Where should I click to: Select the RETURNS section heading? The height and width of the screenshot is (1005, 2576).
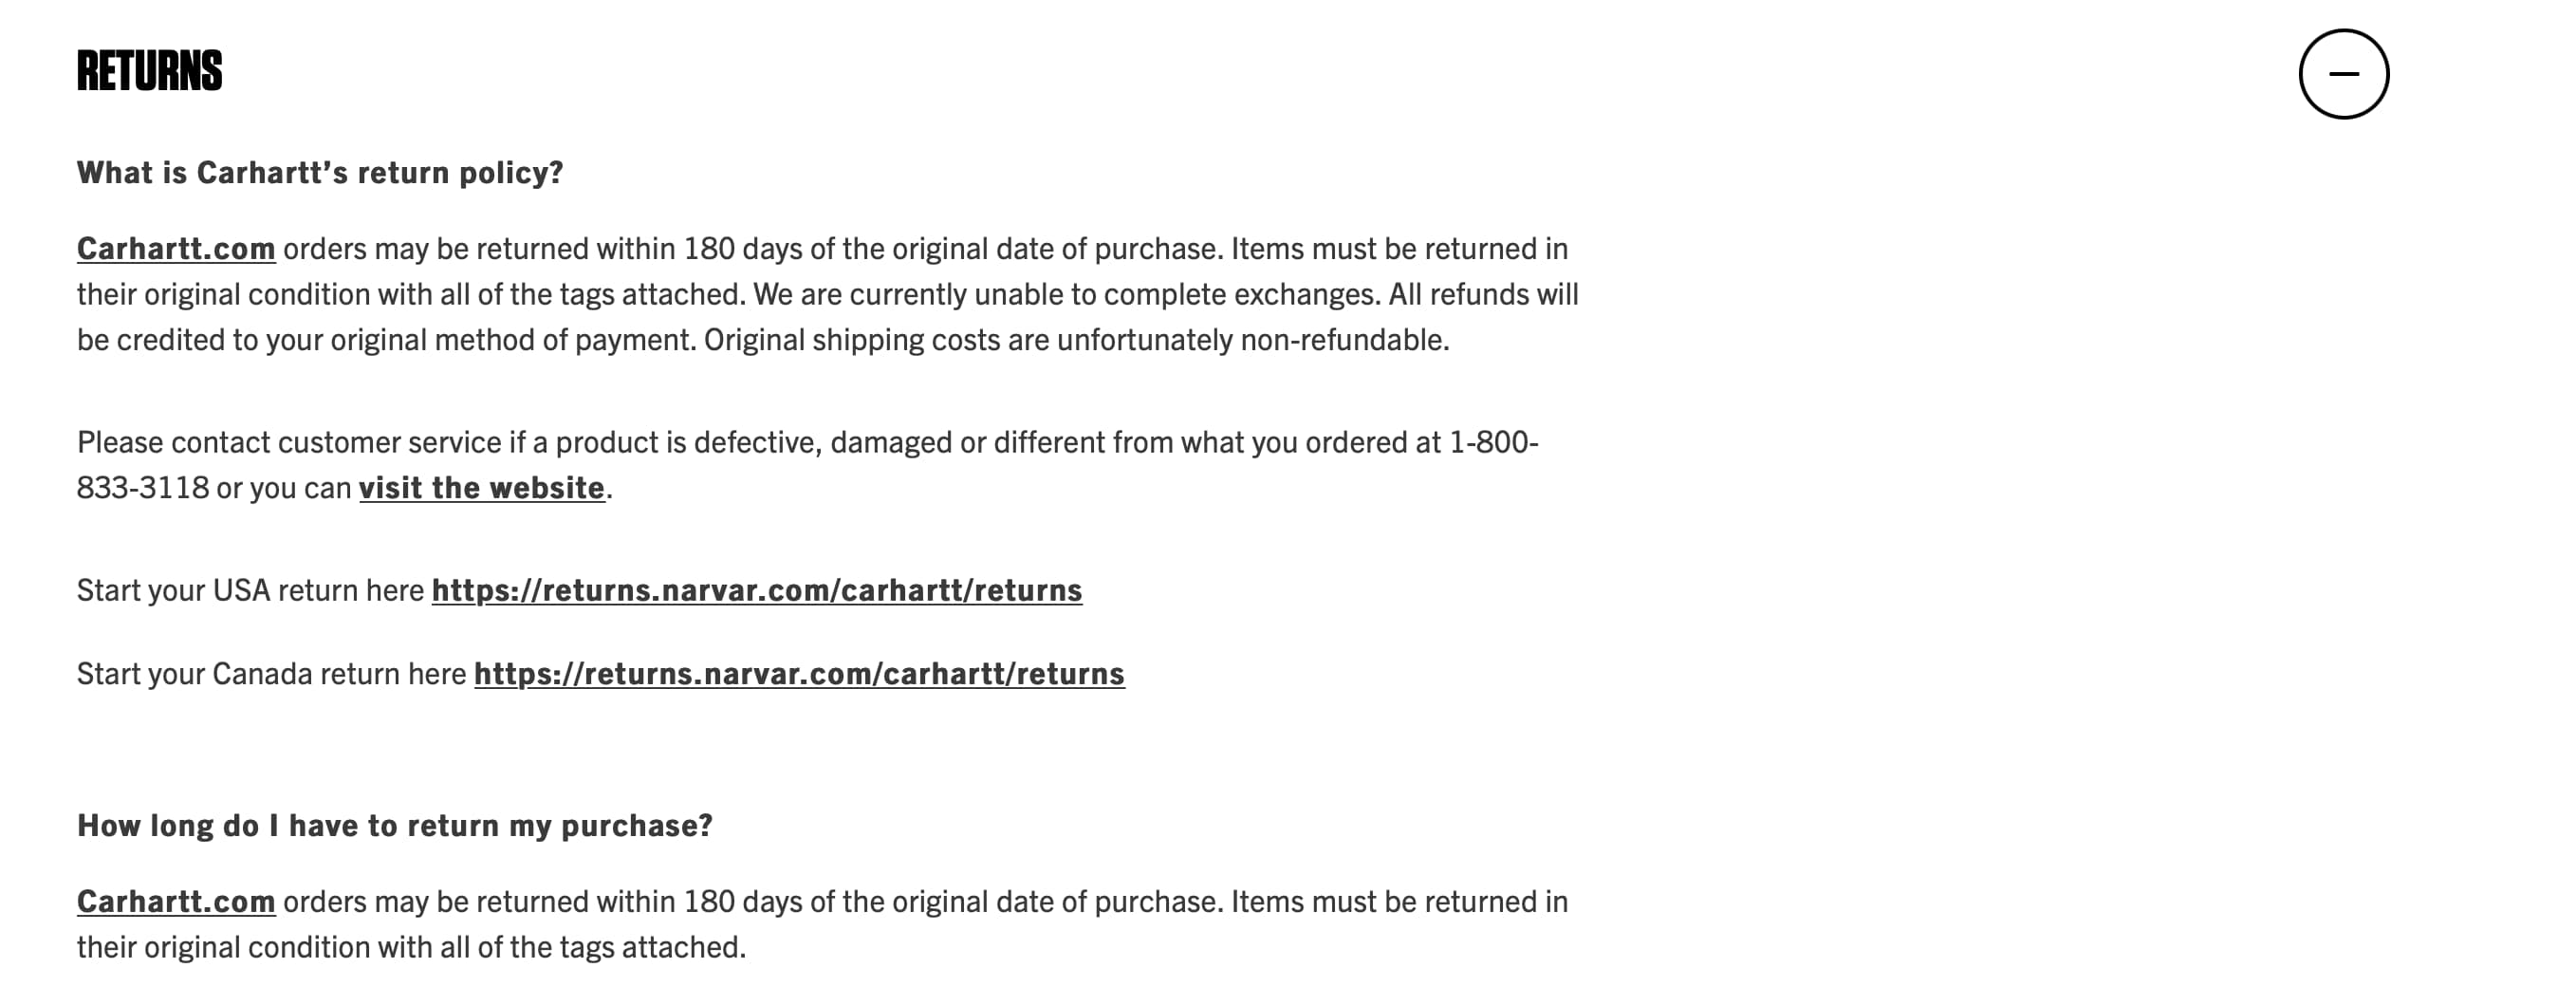[149, 70]
